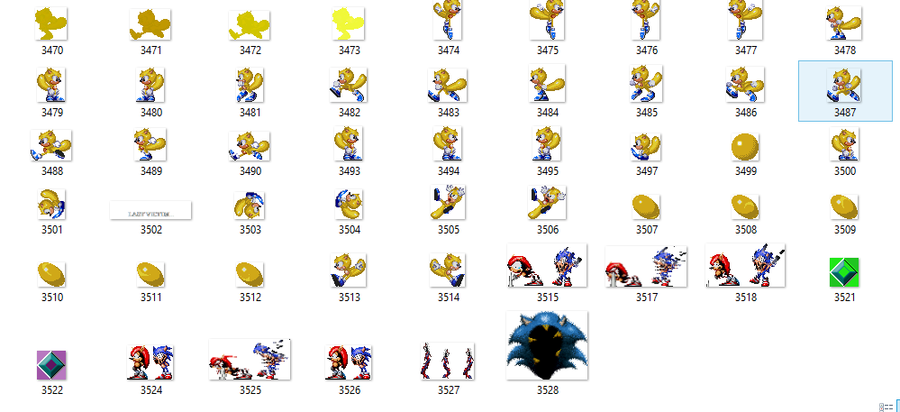Image resolution: width=900 pixels, height=412 pixels.
Task: Select golden egg image 3507
Action: 646,207
